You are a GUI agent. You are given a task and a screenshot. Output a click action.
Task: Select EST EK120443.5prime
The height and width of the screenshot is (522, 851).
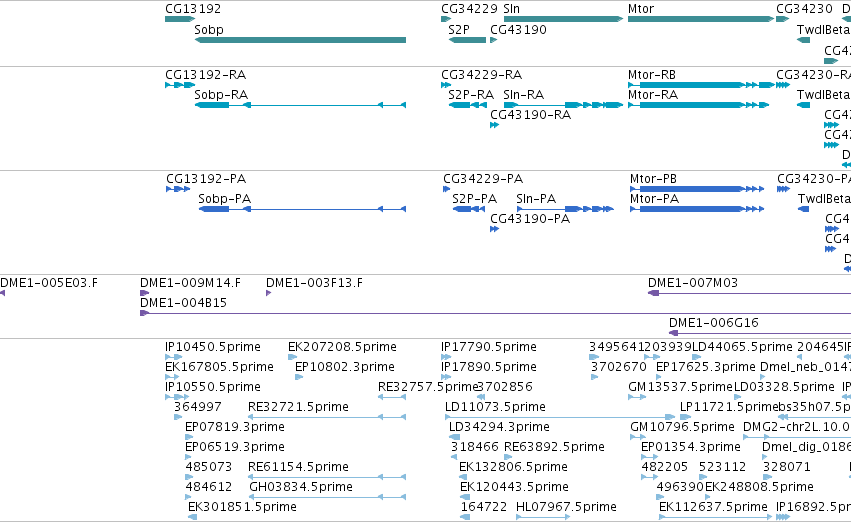point(515,488)
